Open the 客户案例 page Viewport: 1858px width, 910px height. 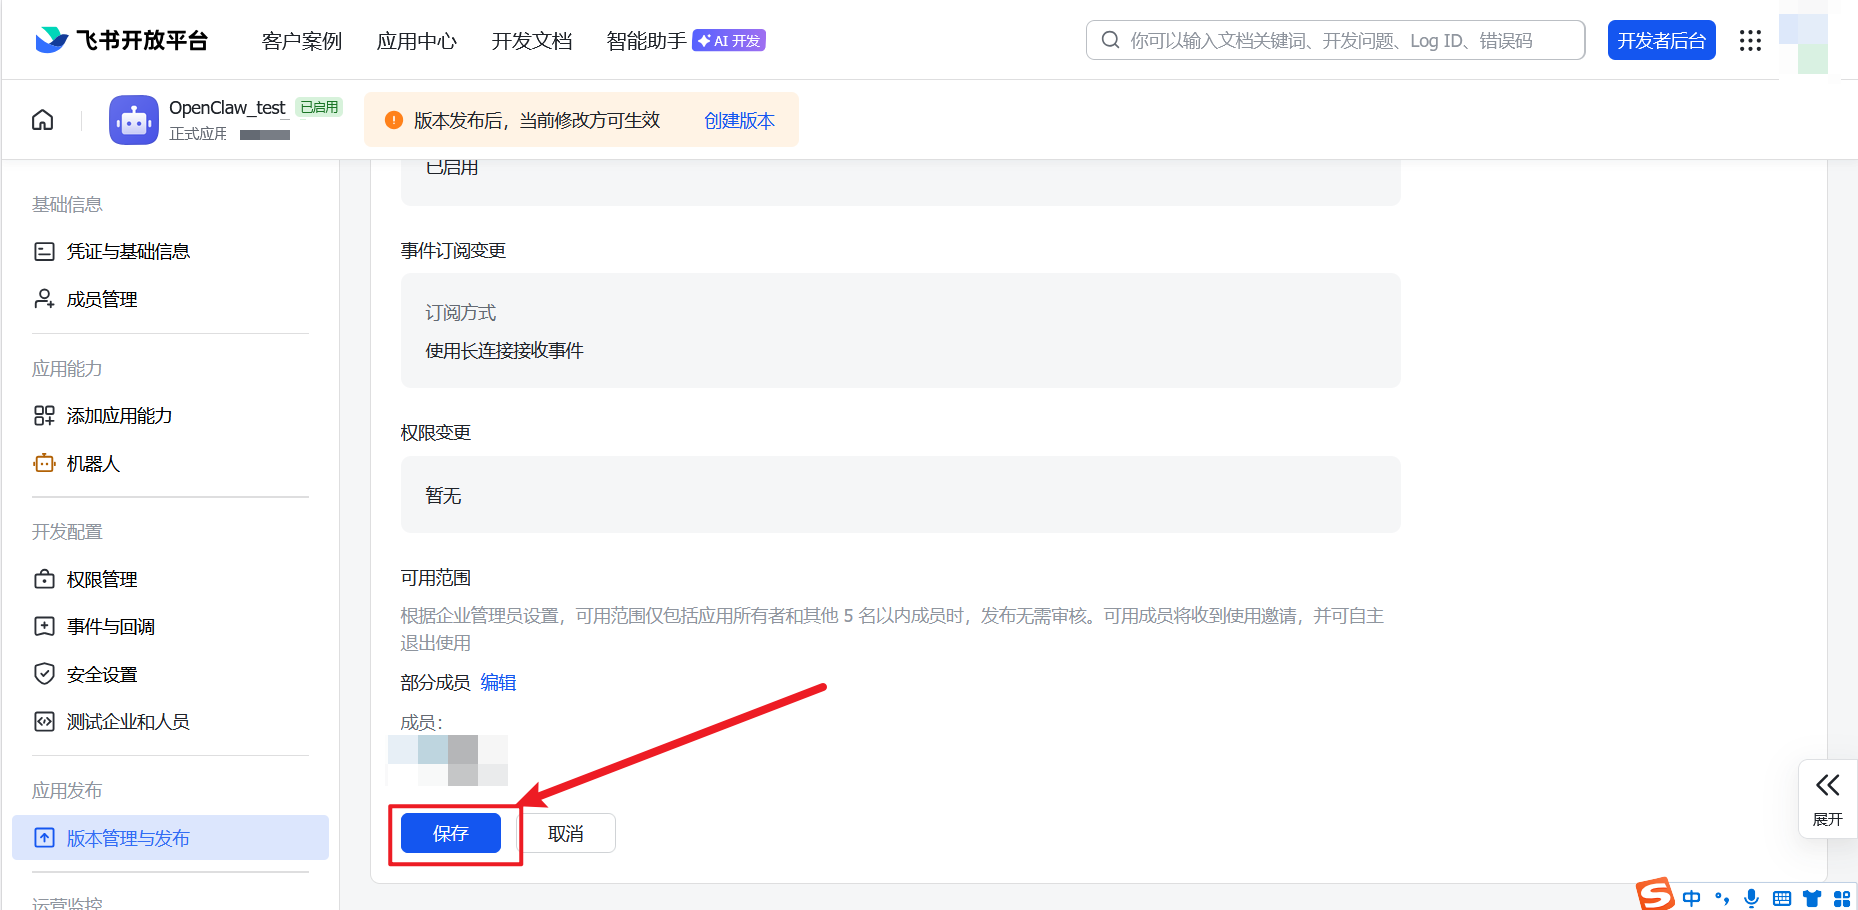point(300,41)
